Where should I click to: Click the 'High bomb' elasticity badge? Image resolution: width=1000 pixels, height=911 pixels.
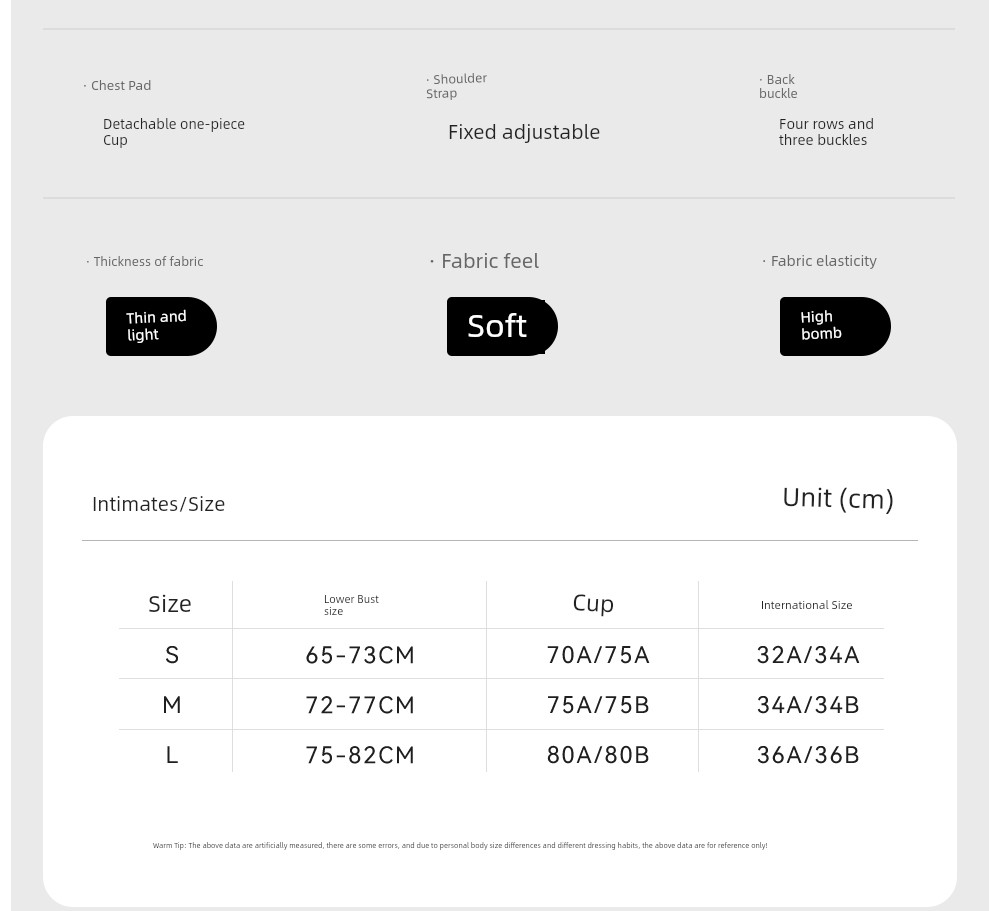(835, 326)
